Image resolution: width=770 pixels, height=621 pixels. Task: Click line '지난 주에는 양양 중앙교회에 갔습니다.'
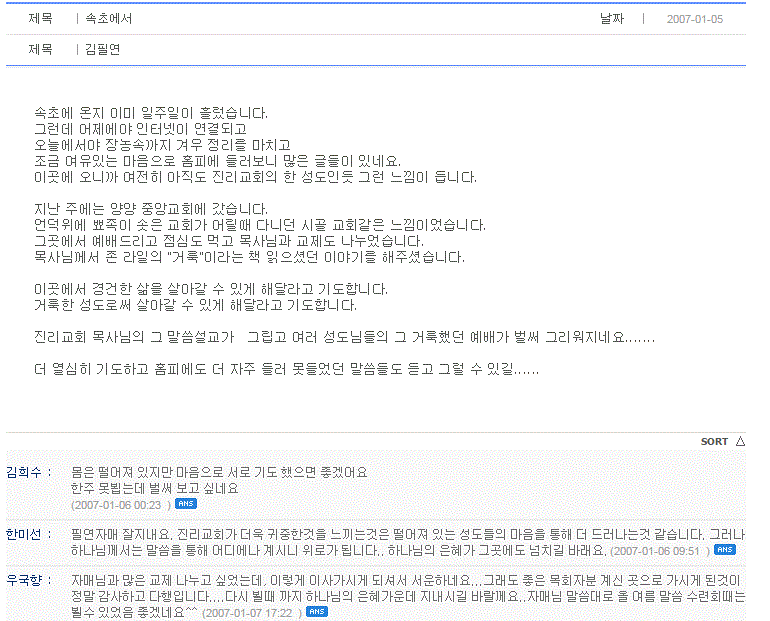(x=151, y=209)
